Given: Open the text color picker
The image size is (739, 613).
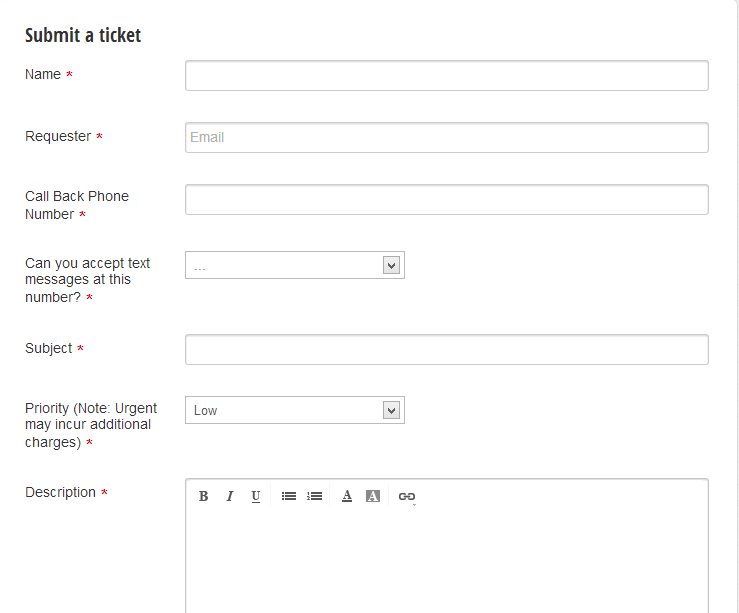Looking at the screenshot, I should 347,496.
